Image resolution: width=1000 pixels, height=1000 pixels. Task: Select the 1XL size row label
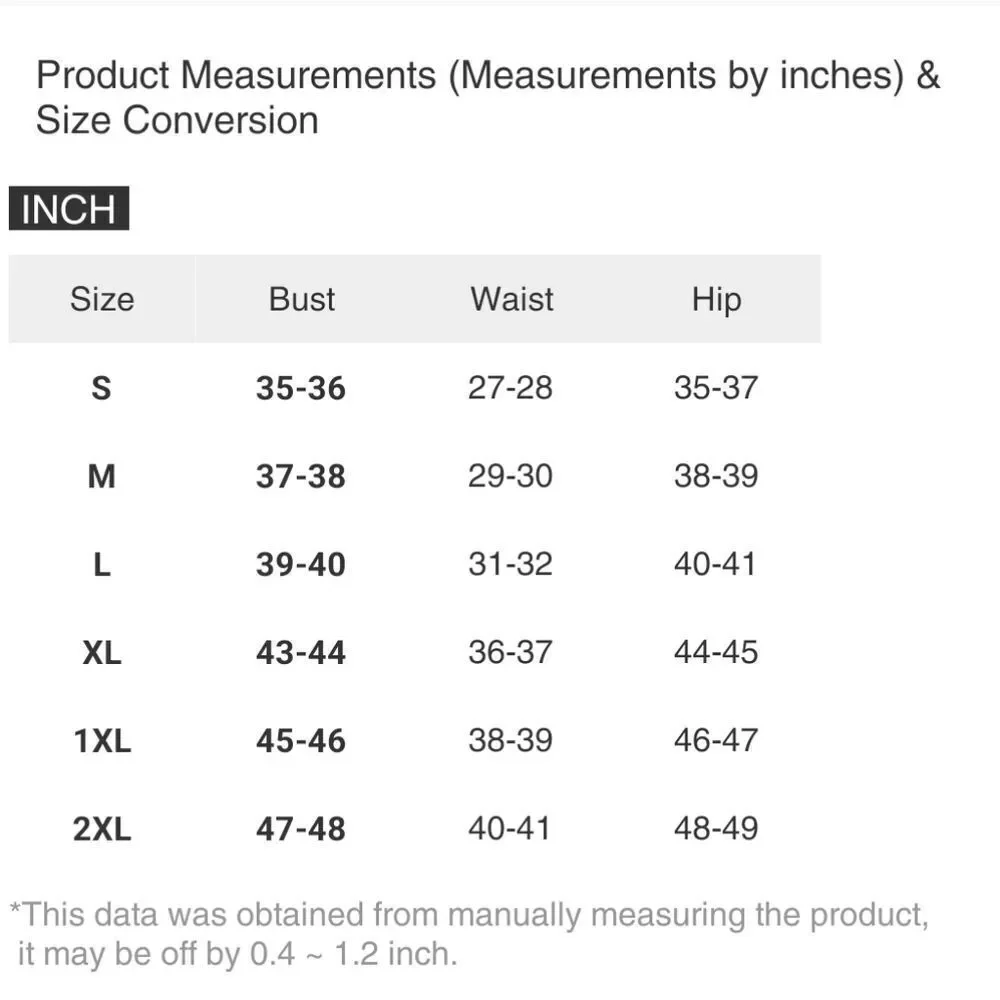coord(102,741)
